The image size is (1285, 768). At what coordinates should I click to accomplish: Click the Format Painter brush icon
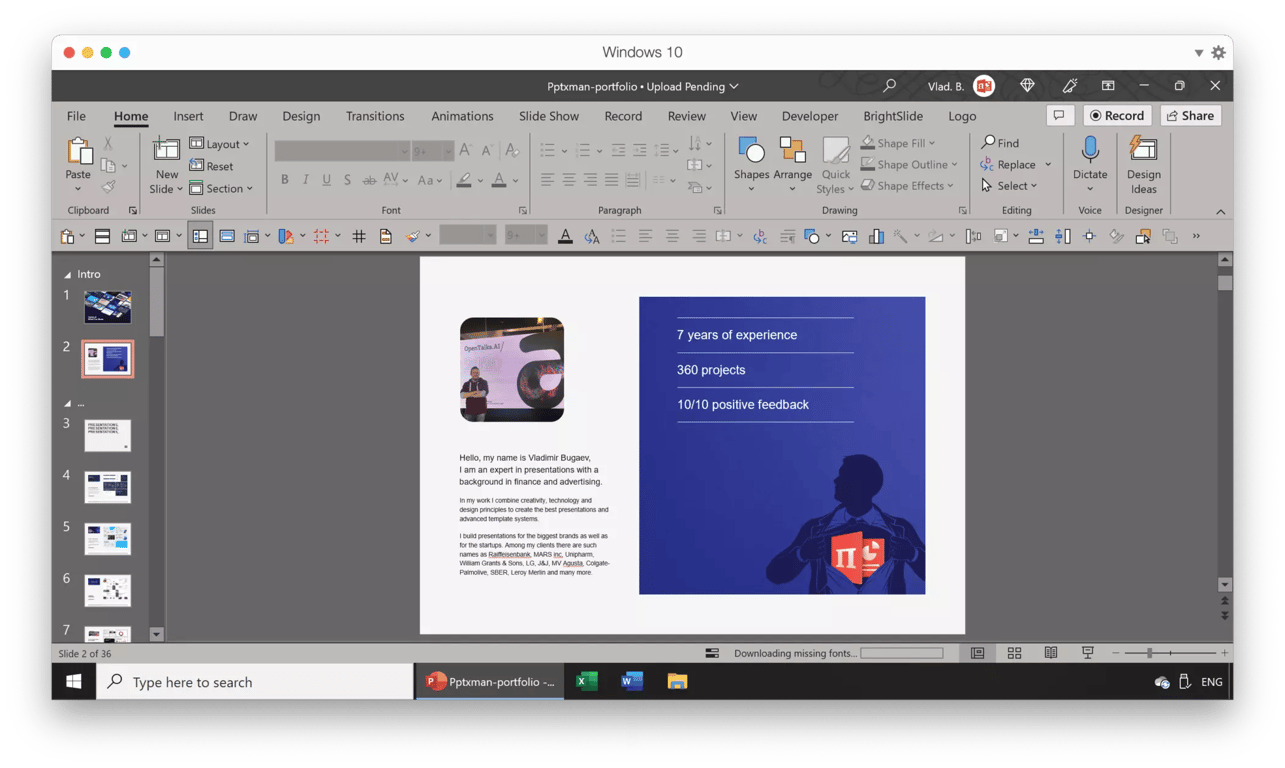pos(108,187)
